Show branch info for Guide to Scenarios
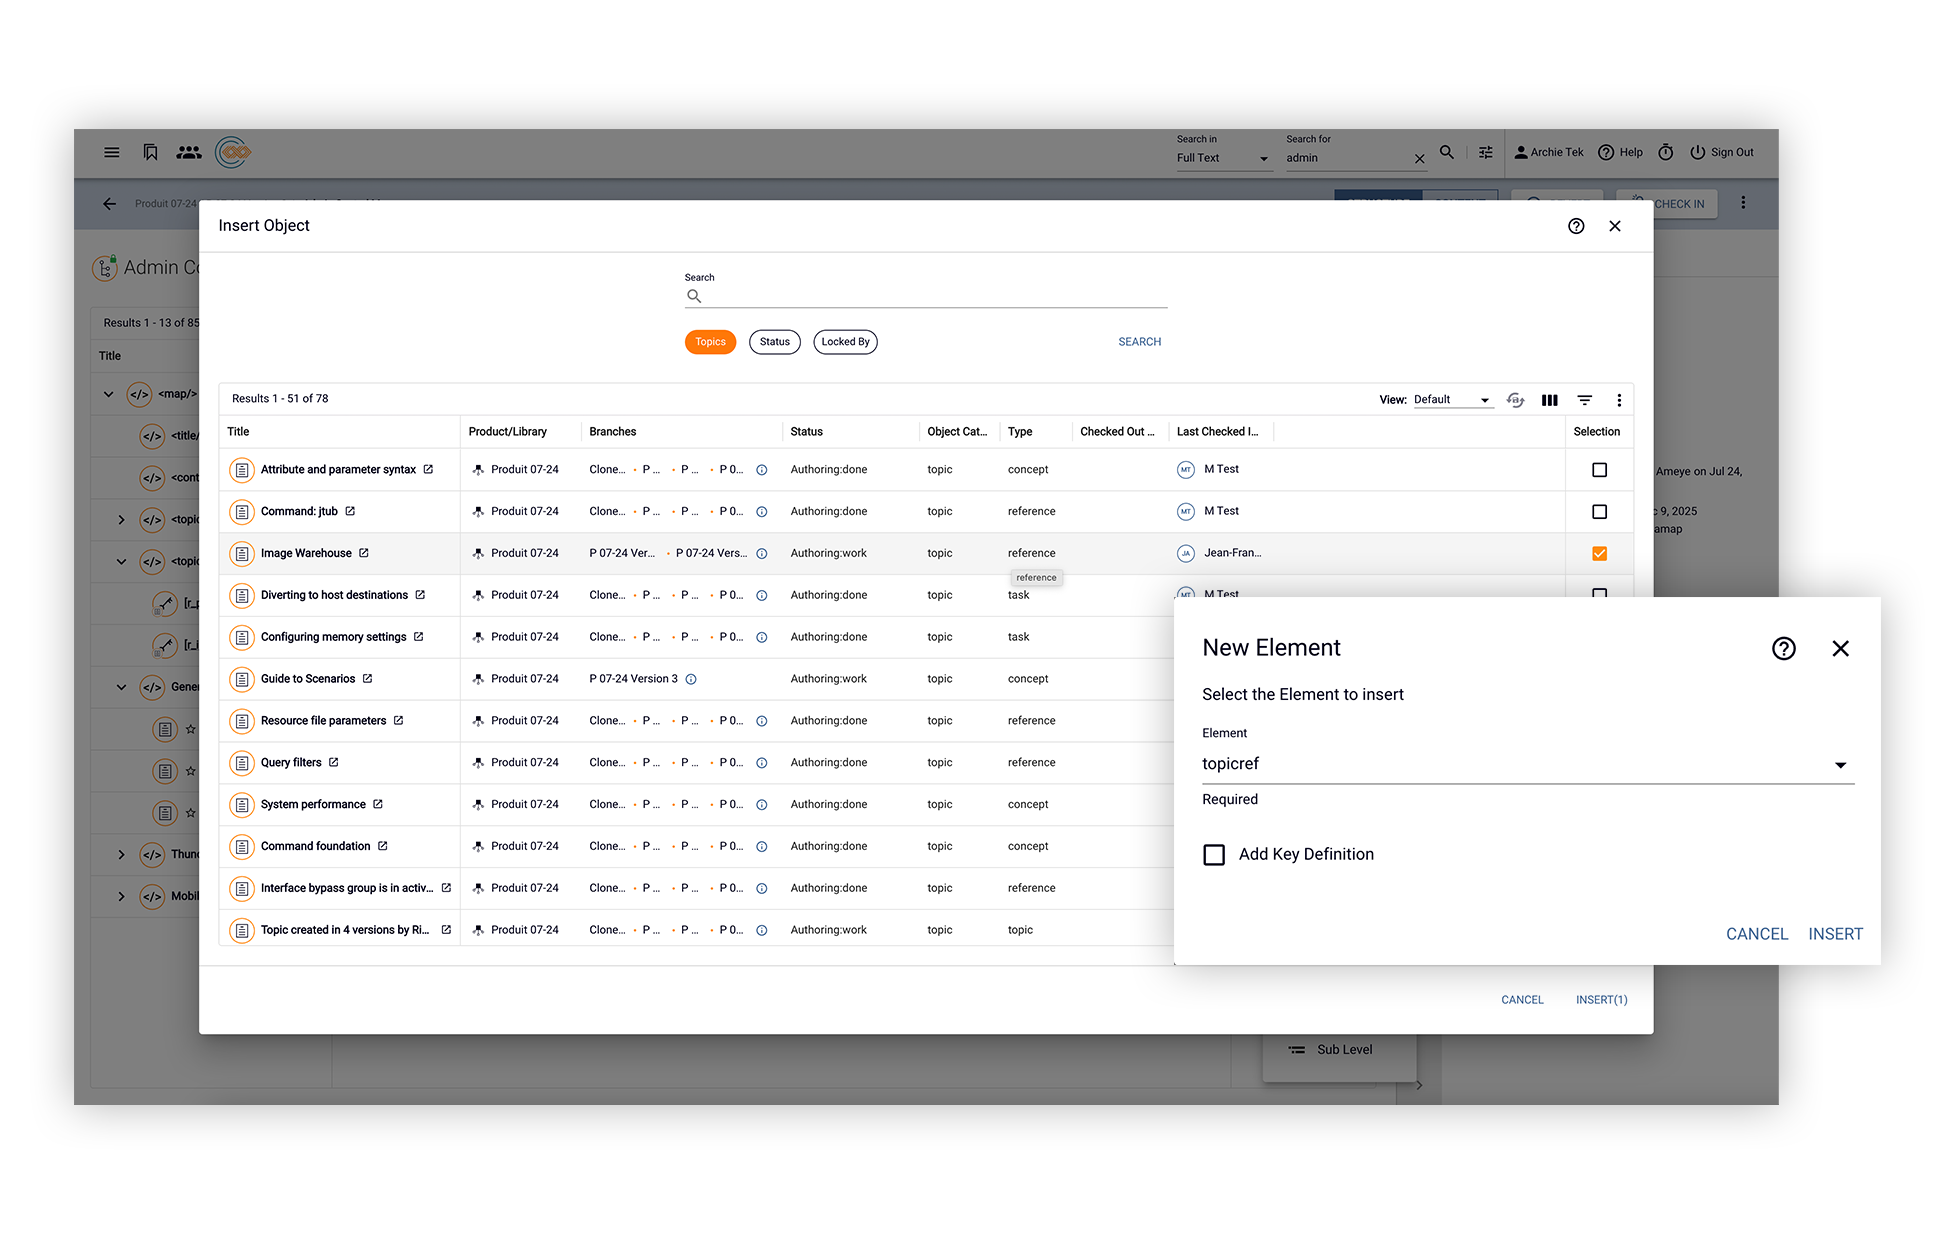This screenshot has height=1233, width=1954. pyautogui.click(x=691, y=679)
